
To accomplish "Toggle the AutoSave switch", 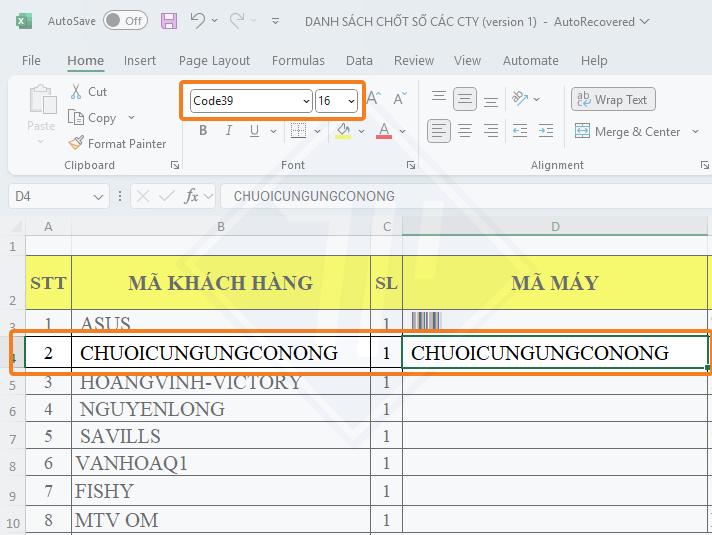I will pyautogui.click(x=124, y=21).
